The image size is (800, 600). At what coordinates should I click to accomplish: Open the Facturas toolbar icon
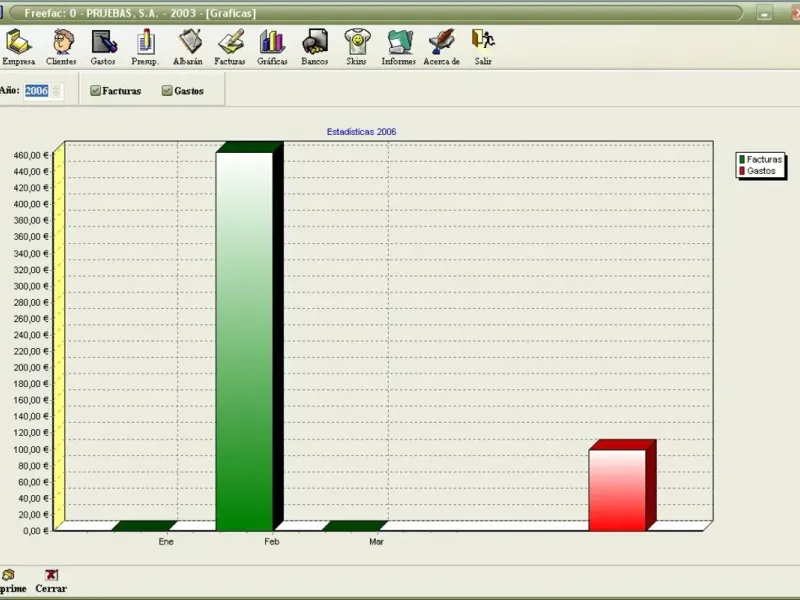click(230, 47)
